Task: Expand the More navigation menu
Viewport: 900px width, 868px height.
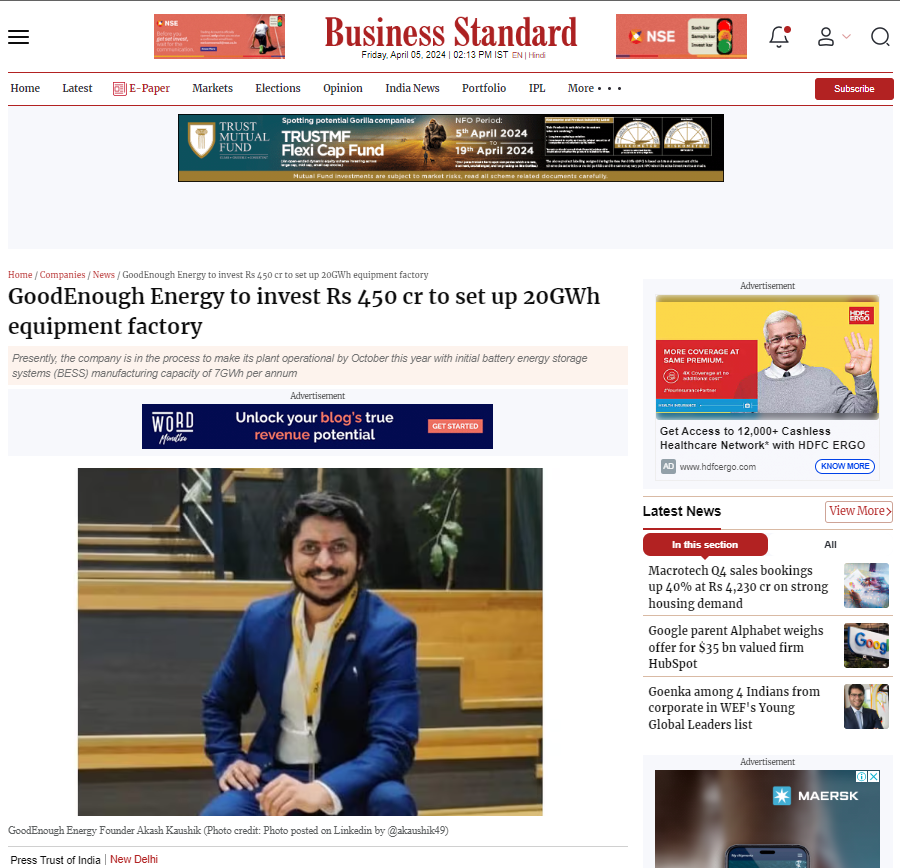Action: (x=594, y=88)
